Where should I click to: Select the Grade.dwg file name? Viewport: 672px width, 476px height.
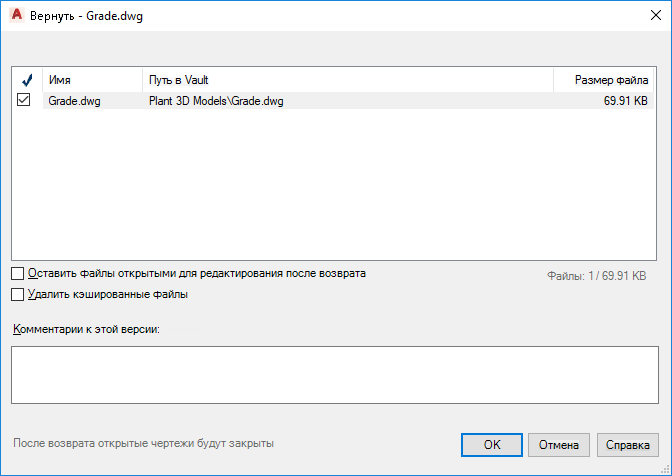tap(75, 101)
